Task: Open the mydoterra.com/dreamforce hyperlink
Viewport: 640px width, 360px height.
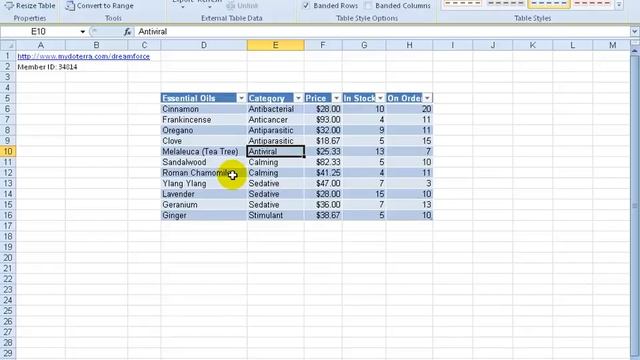Action: [84, 56]
